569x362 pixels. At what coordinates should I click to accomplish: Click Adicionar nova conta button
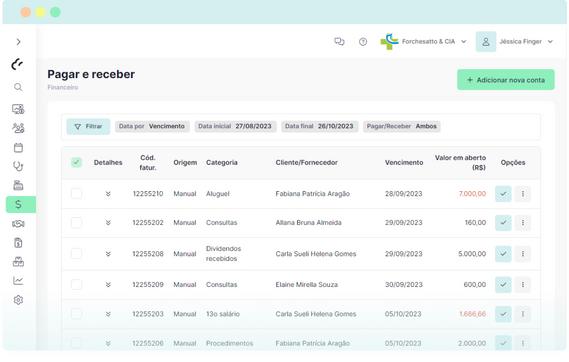coord(505,80)
